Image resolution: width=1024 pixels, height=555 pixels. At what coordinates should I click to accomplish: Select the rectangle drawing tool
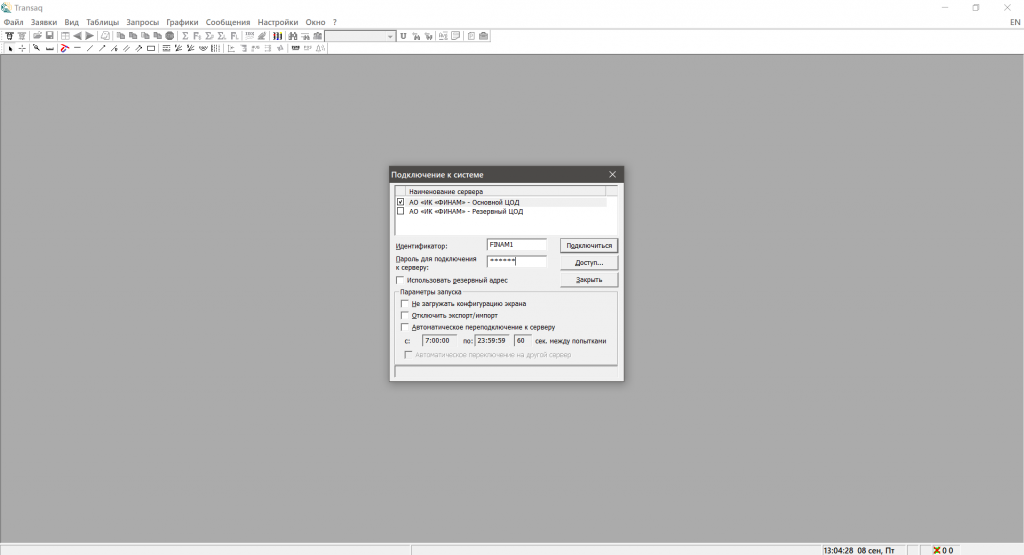tap(151, 48)
